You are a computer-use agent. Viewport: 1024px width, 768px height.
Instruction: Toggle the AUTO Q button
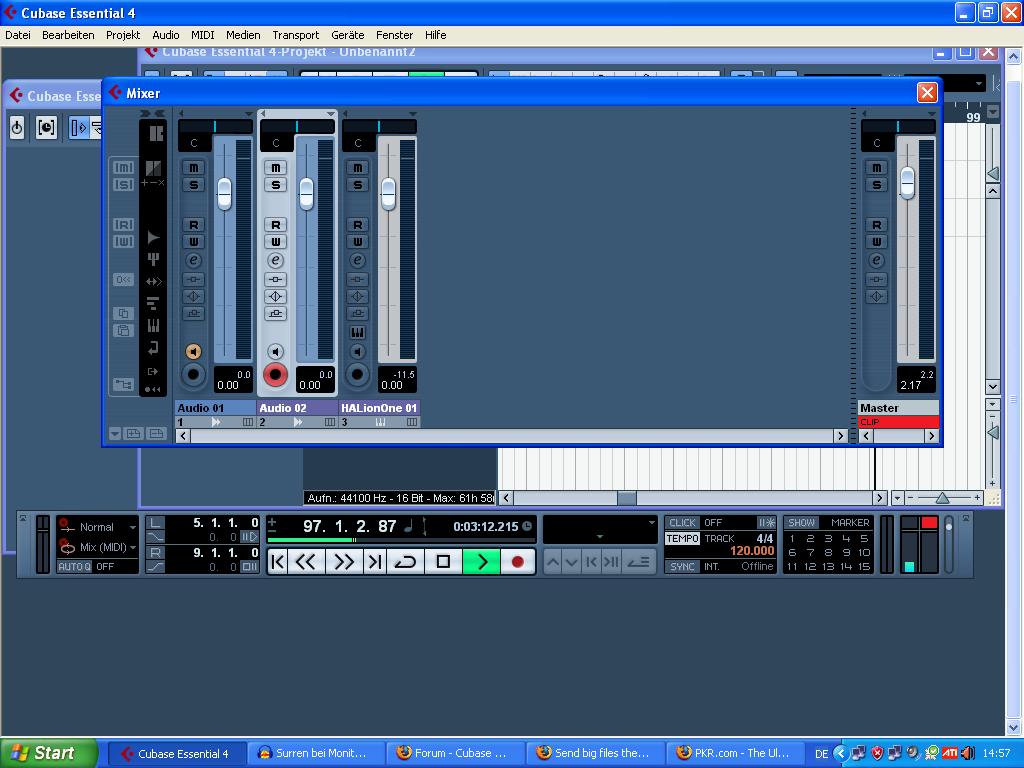click(74, 566)
